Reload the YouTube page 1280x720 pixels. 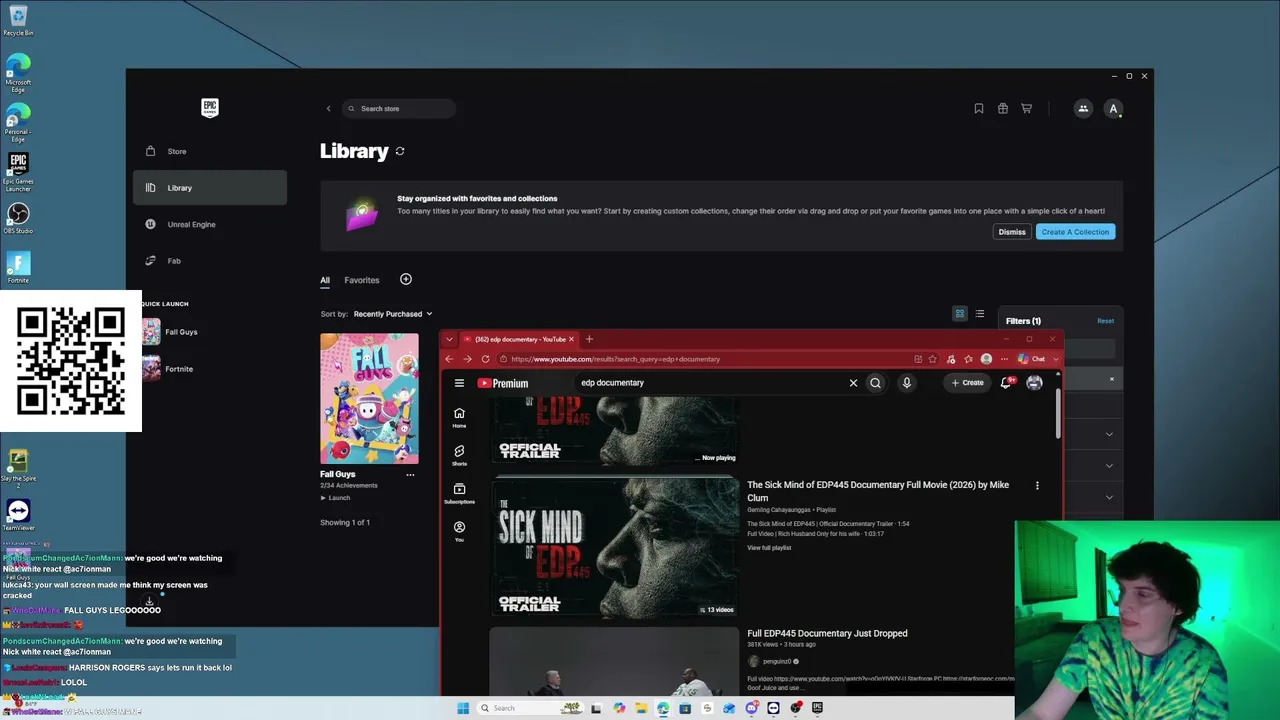(485, 359)
